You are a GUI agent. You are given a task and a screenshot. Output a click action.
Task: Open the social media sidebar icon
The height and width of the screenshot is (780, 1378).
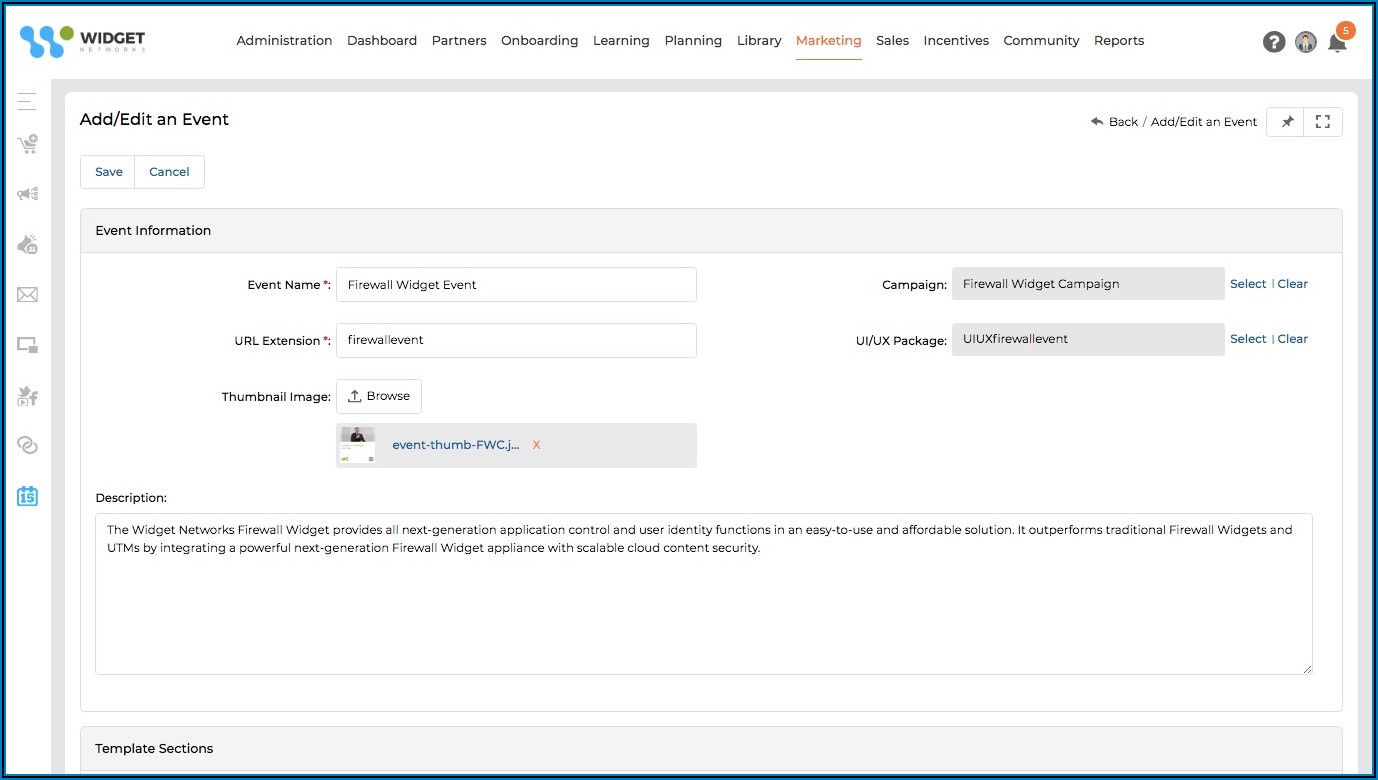27,396
